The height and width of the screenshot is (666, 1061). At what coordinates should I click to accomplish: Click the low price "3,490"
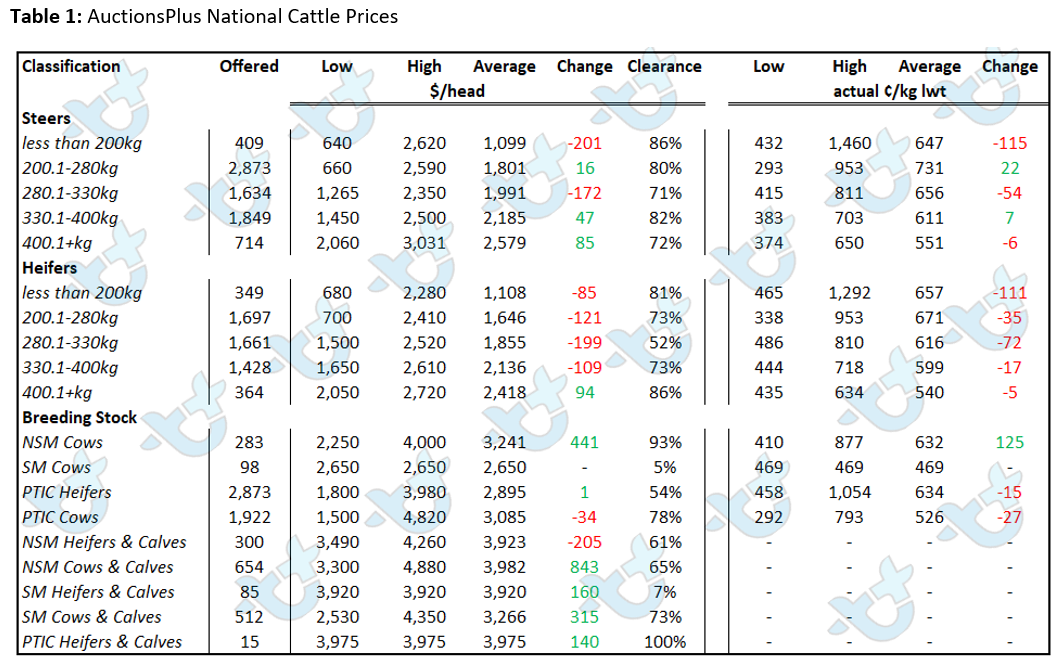(338, 543)
